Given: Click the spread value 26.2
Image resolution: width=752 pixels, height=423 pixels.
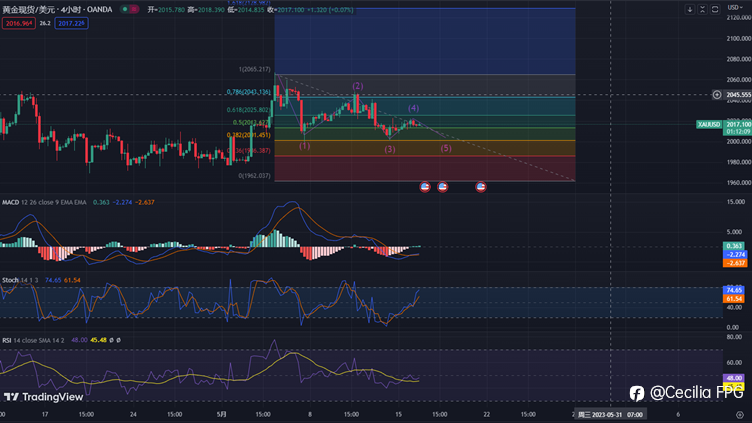Looking at the screenshot, I should 45,23.
